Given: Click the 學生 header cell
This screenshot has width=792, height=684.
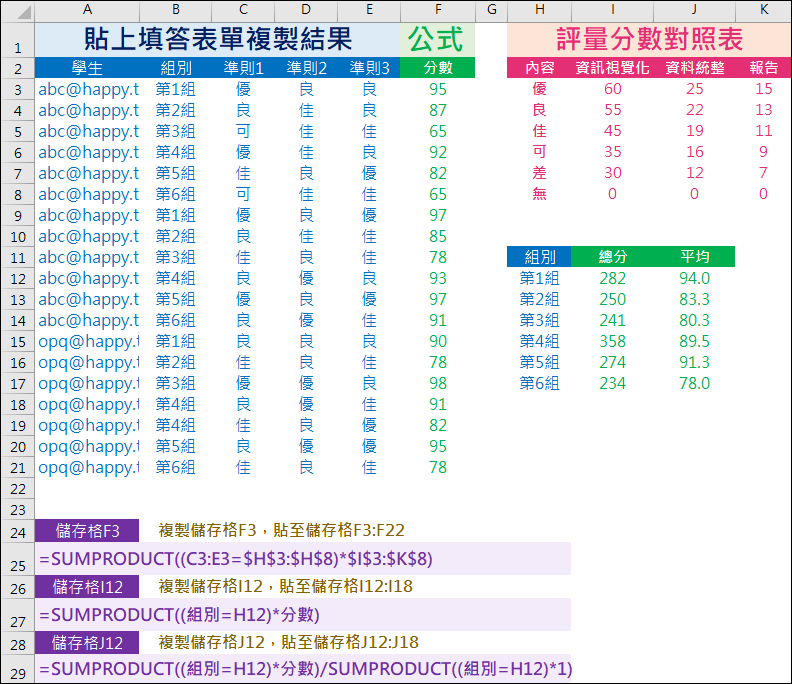Looking at the screenshot, I should 87,68.
